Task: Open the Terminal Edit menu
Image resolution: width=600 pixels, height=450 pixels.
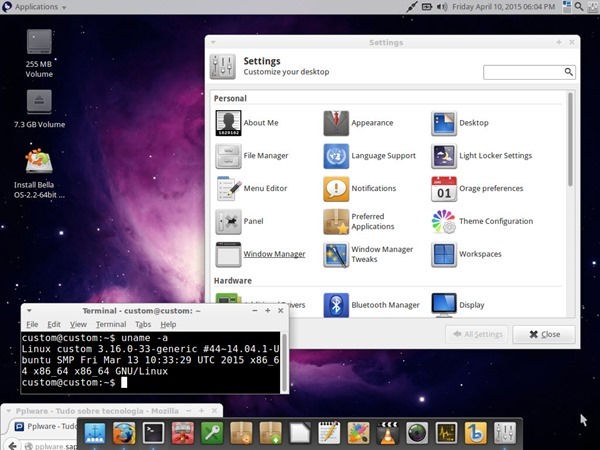Action: click(54, 324)
